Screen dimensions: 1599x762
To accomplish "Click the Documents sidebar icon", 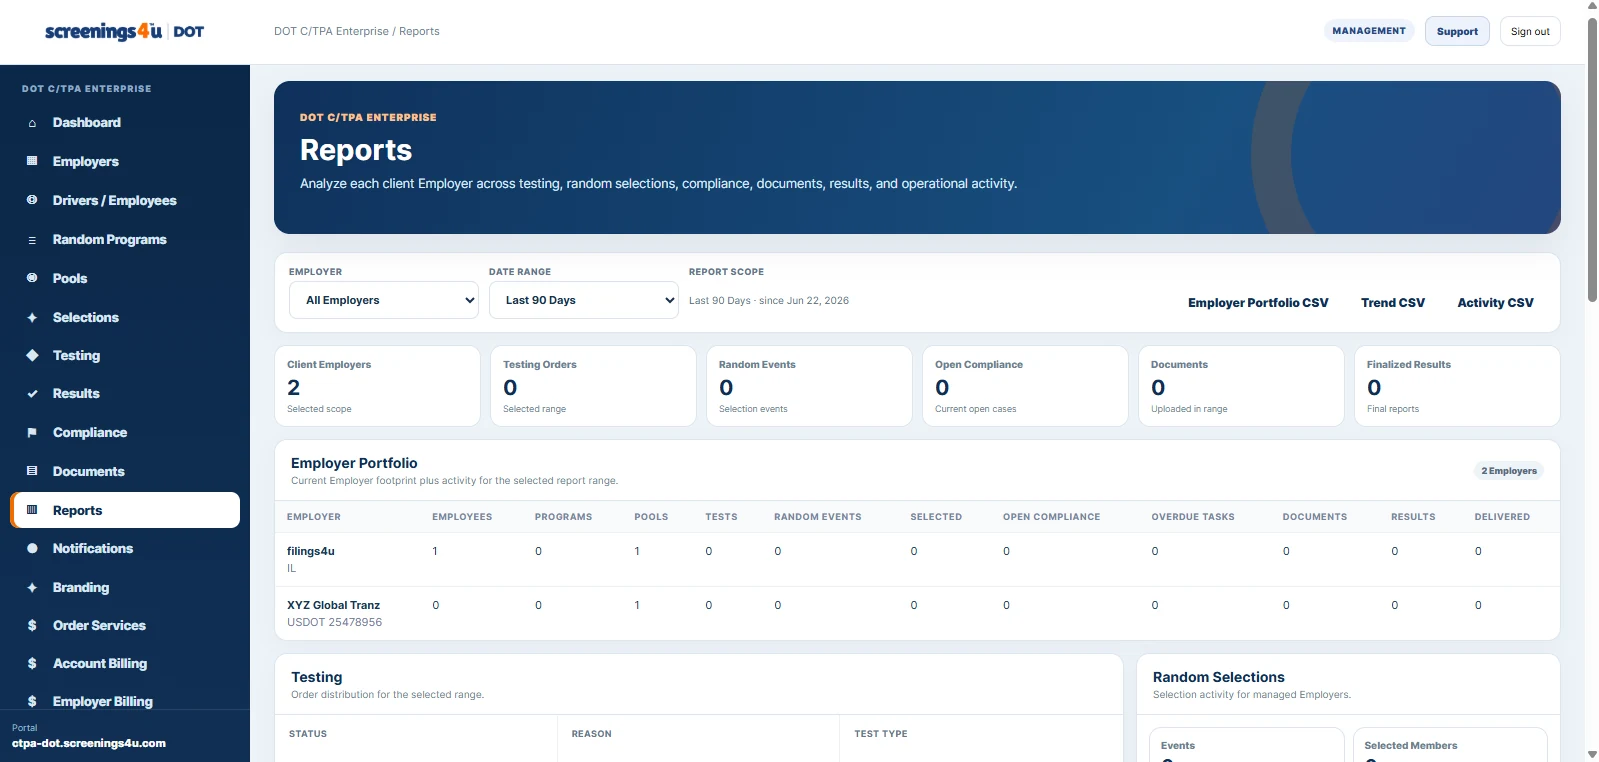I will point(32,471).
